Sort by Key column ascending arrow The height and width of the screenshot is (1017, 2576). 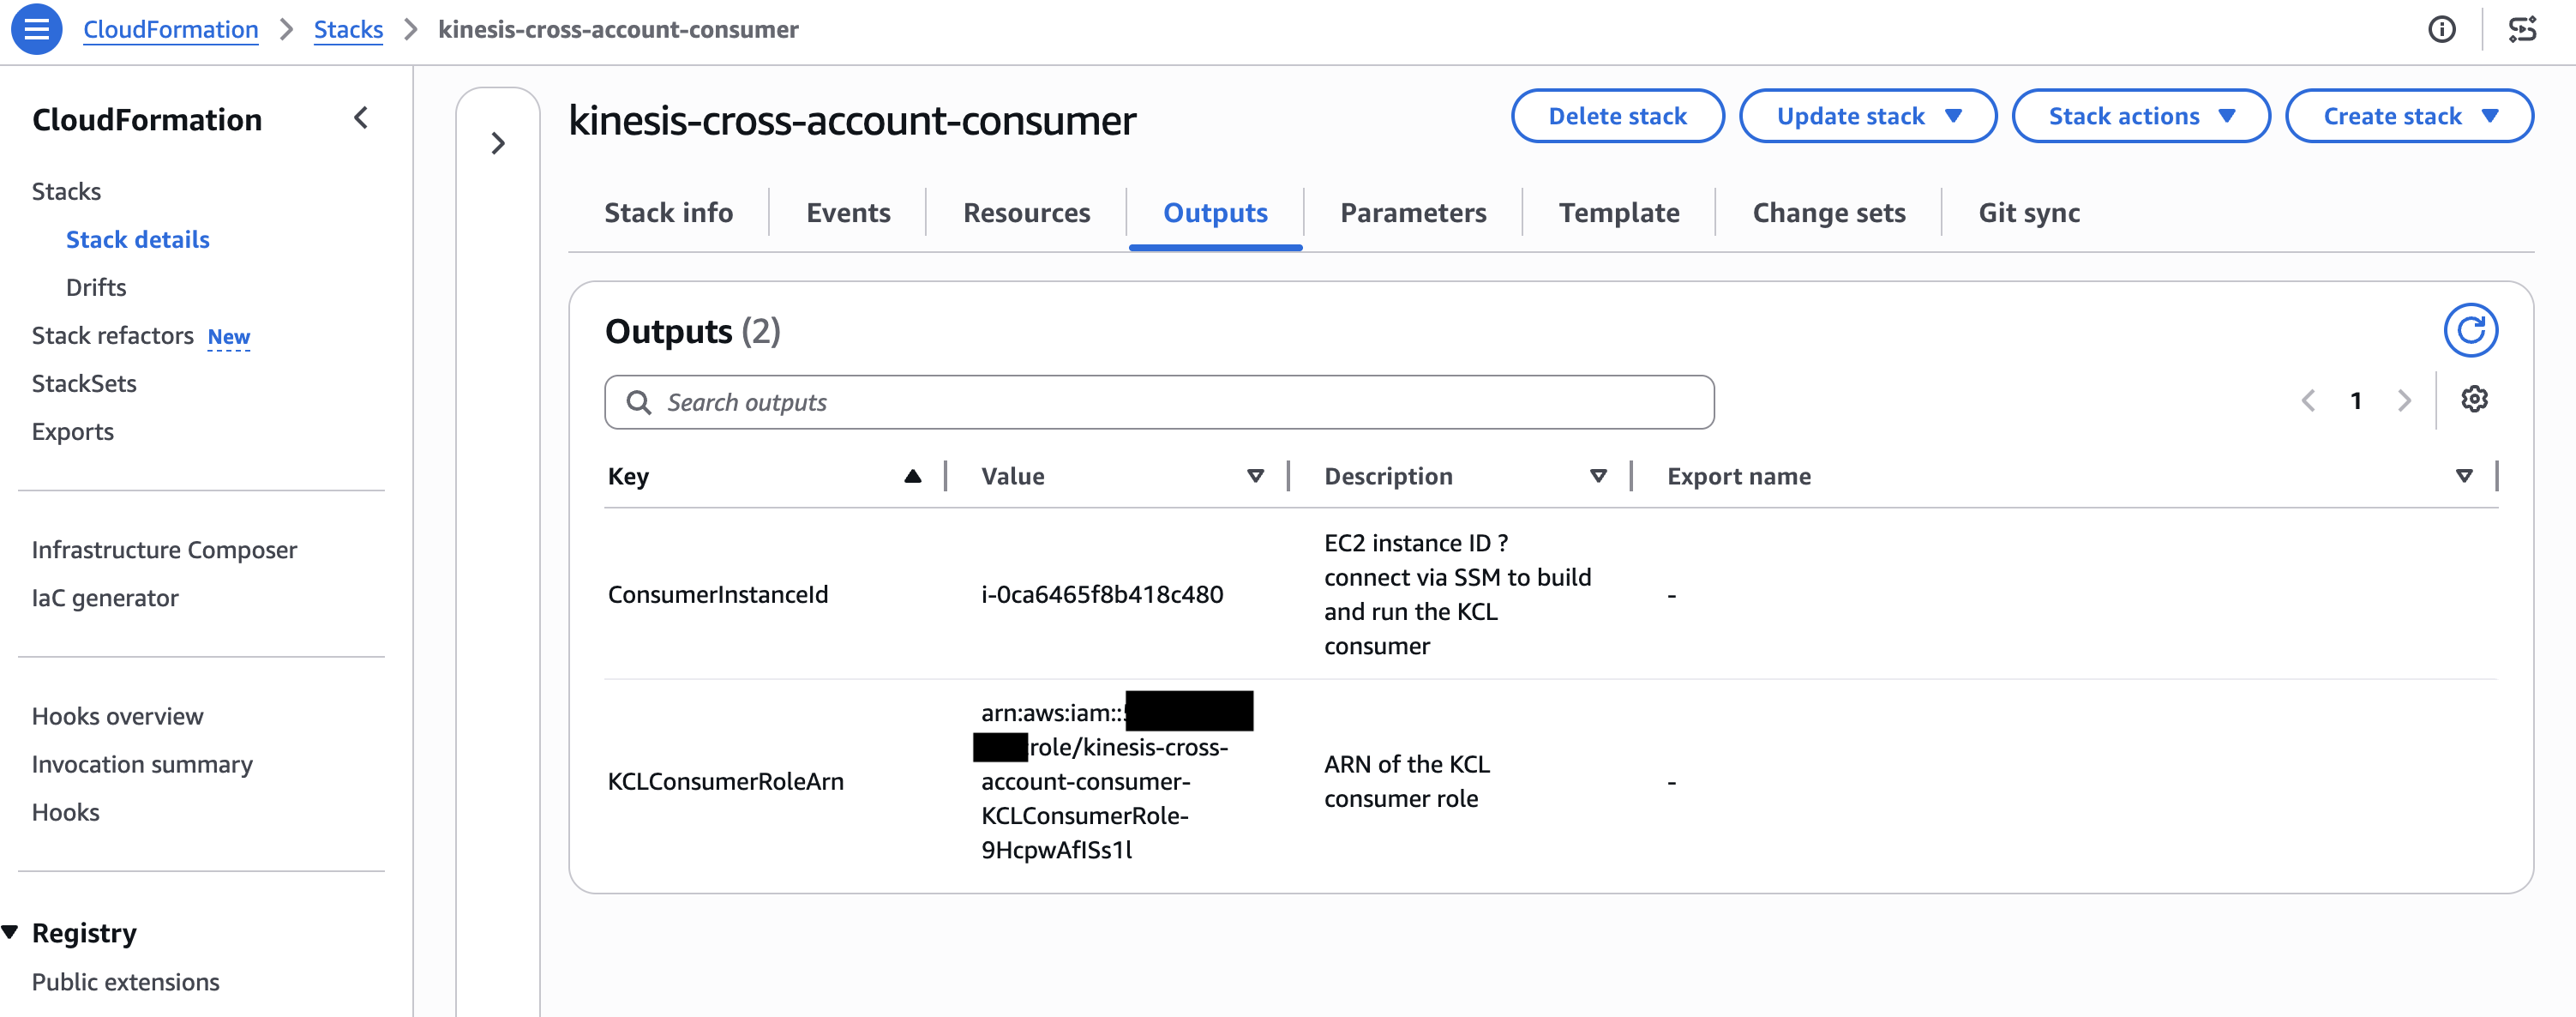tap(912, 476)
